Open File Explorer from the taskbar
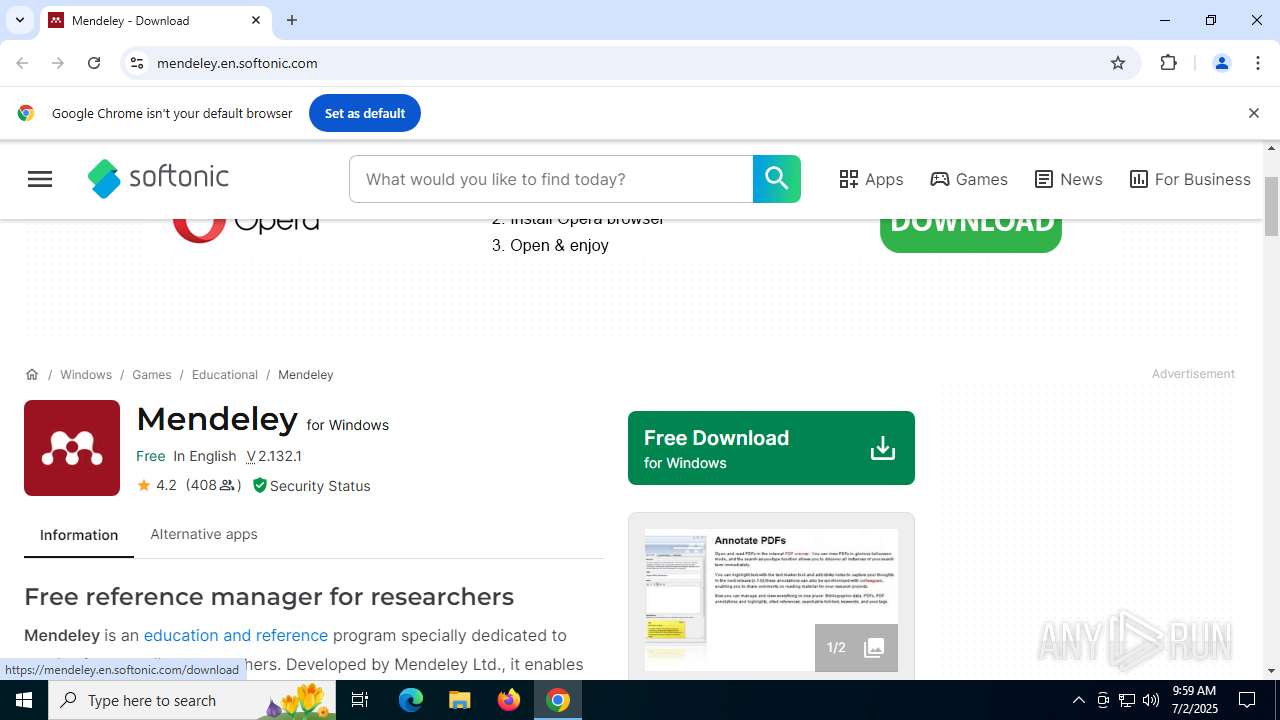This screenshot has width=1280, height=720. (460, 700)
